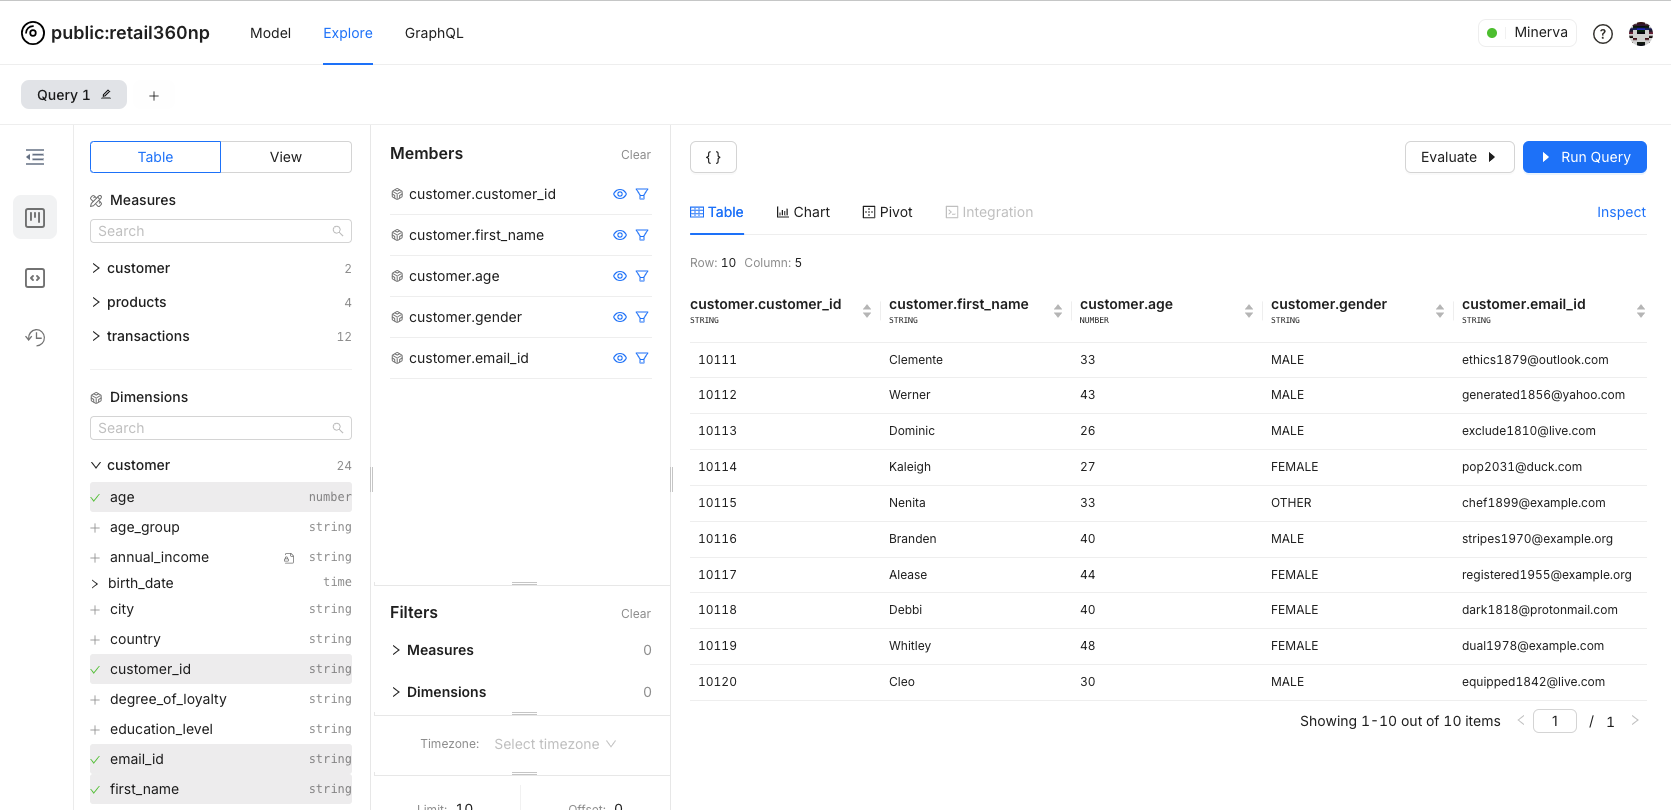Viewport: 1671px width, 810px height.
Task: Sort the customer.gender column
Action: (x=1440, y=311)
